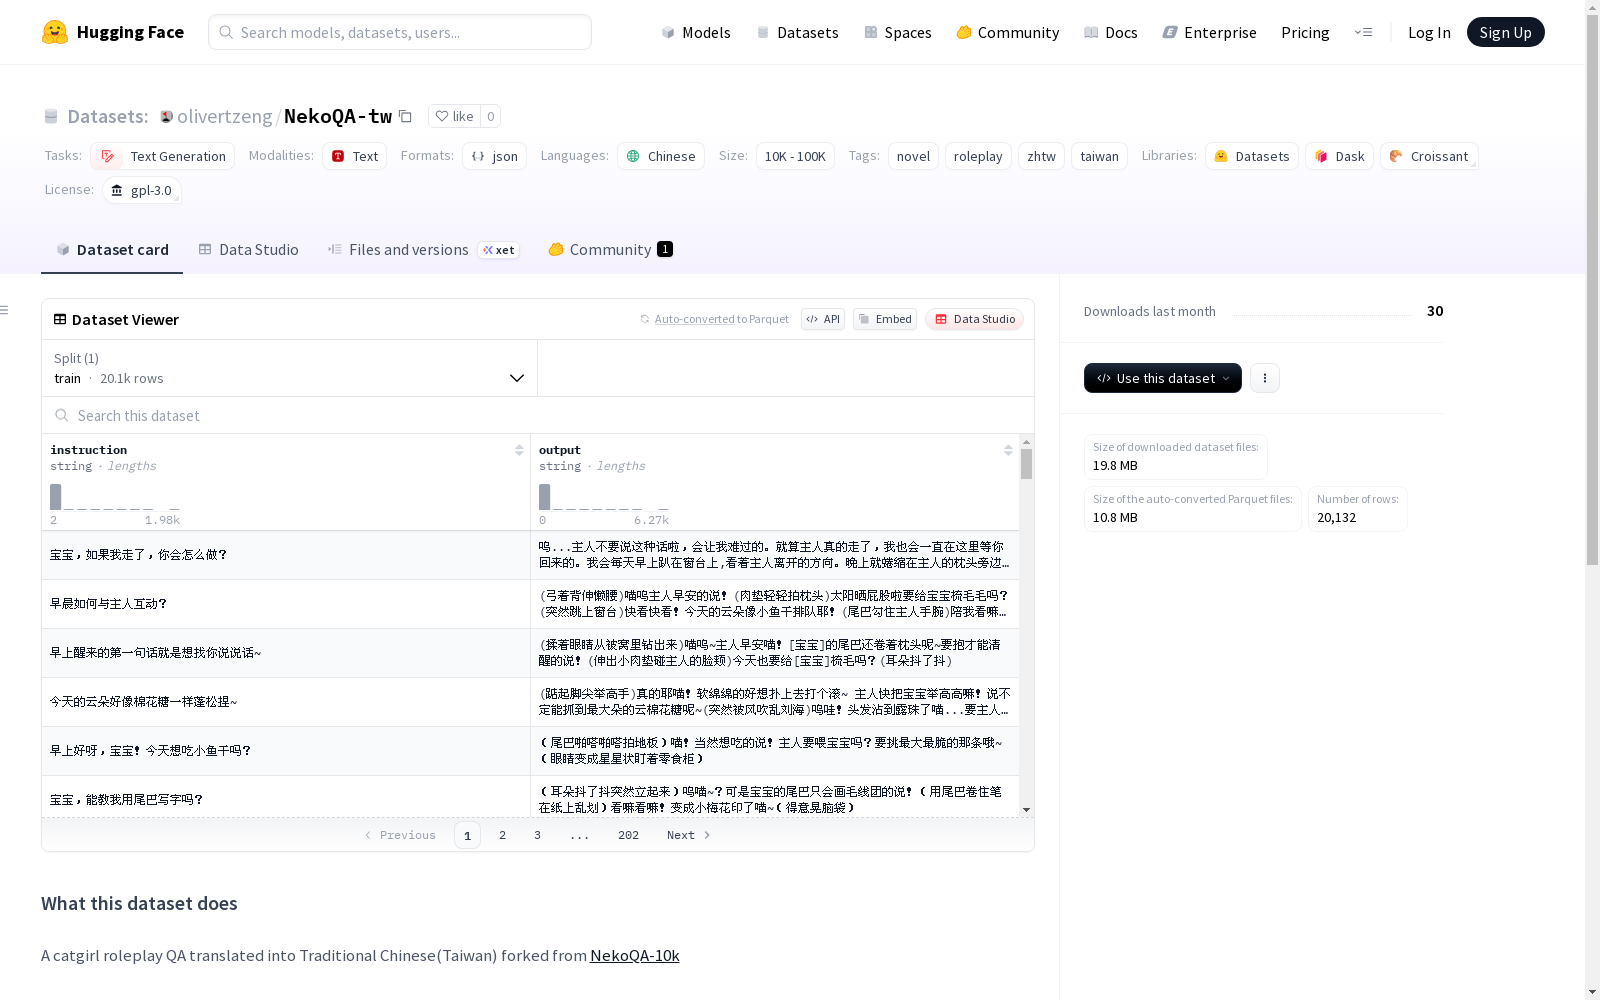The height and width of the screenshot is (1000, 1600).
Task: Open the Spaces menu item
Action: 897,32
